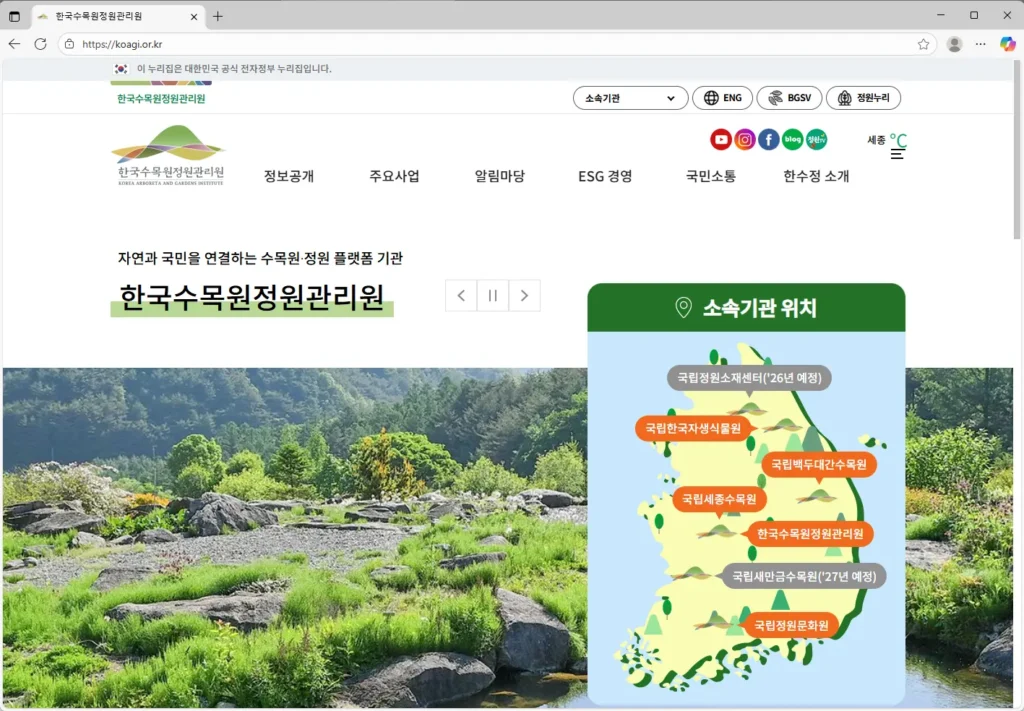Open the 정보공개 menu
The height and width of the screenshot is (711, 1024).
click(289, 175)
